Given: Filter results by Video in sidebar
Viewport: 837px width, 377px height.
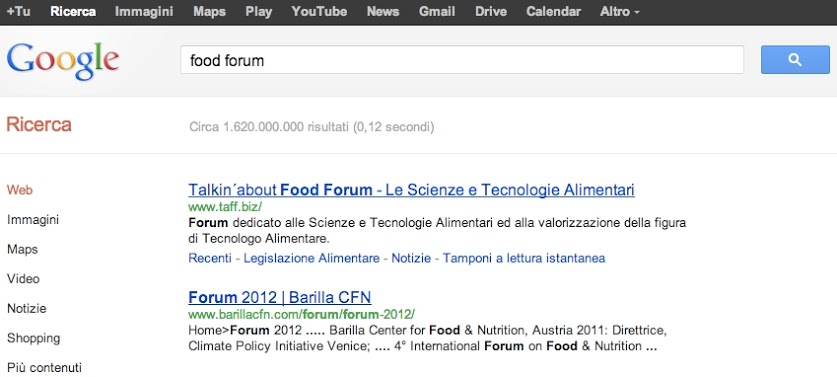Looking at the screenshot, I should [x=23, y=279].
